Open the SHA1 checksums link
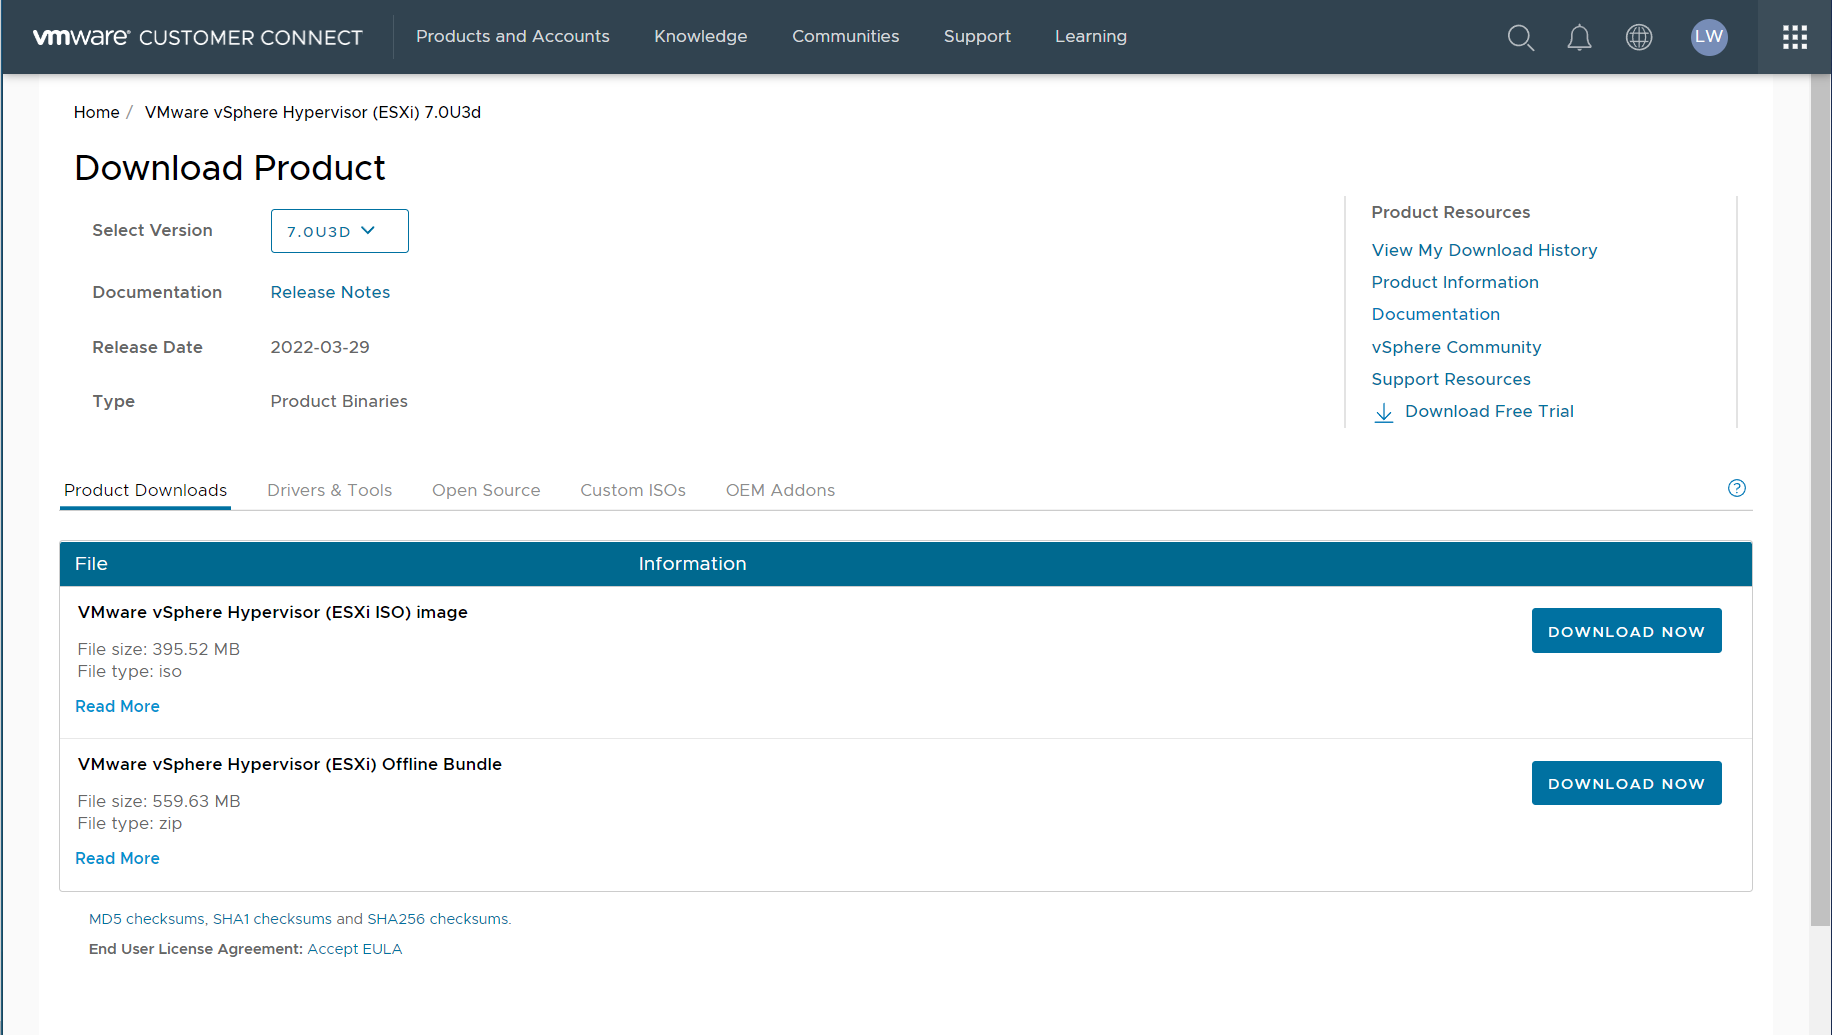Viewport: 1832px width, 1035px height. [x=272, y=919]
